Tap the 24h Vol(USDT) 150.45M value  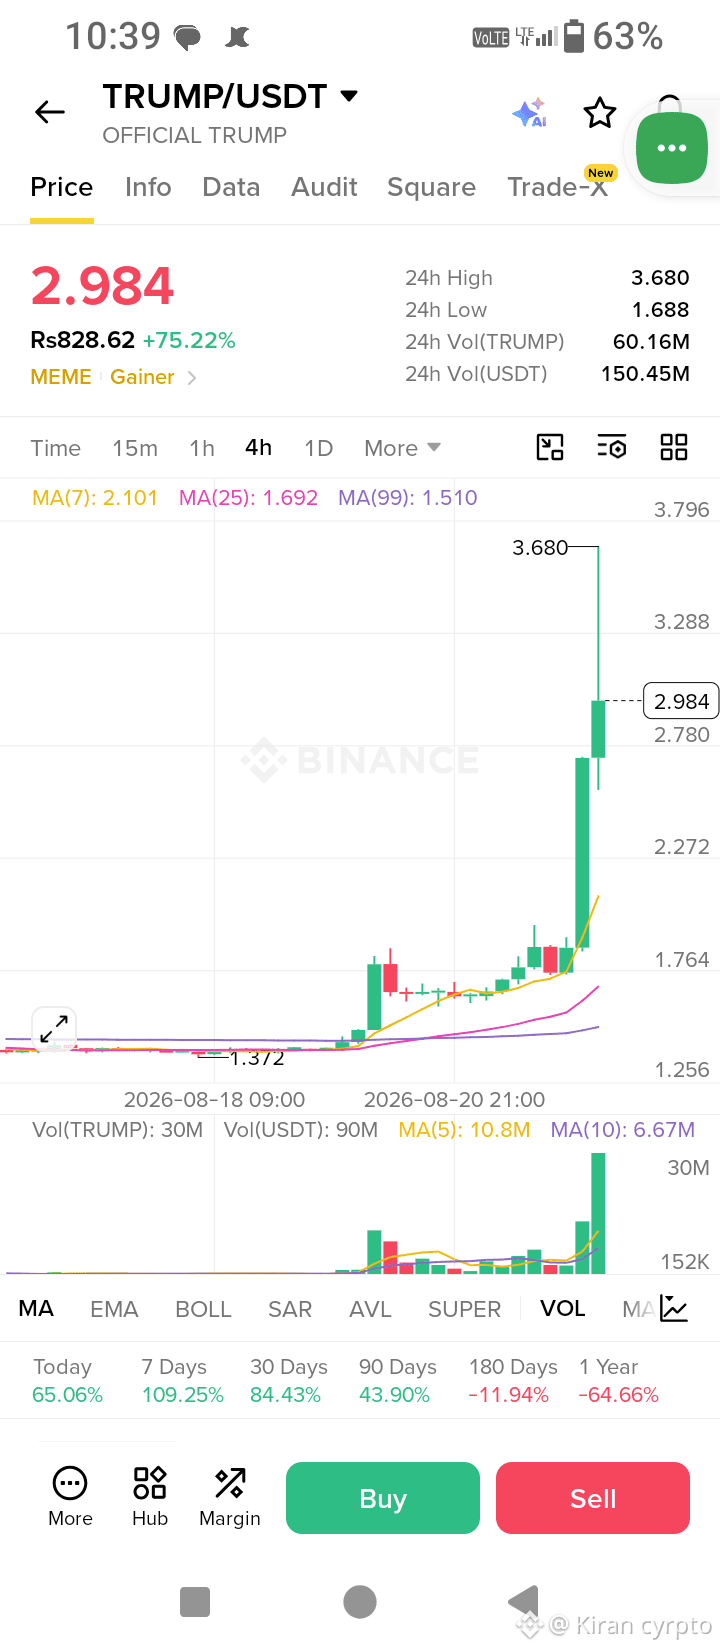tap(645, 374)
